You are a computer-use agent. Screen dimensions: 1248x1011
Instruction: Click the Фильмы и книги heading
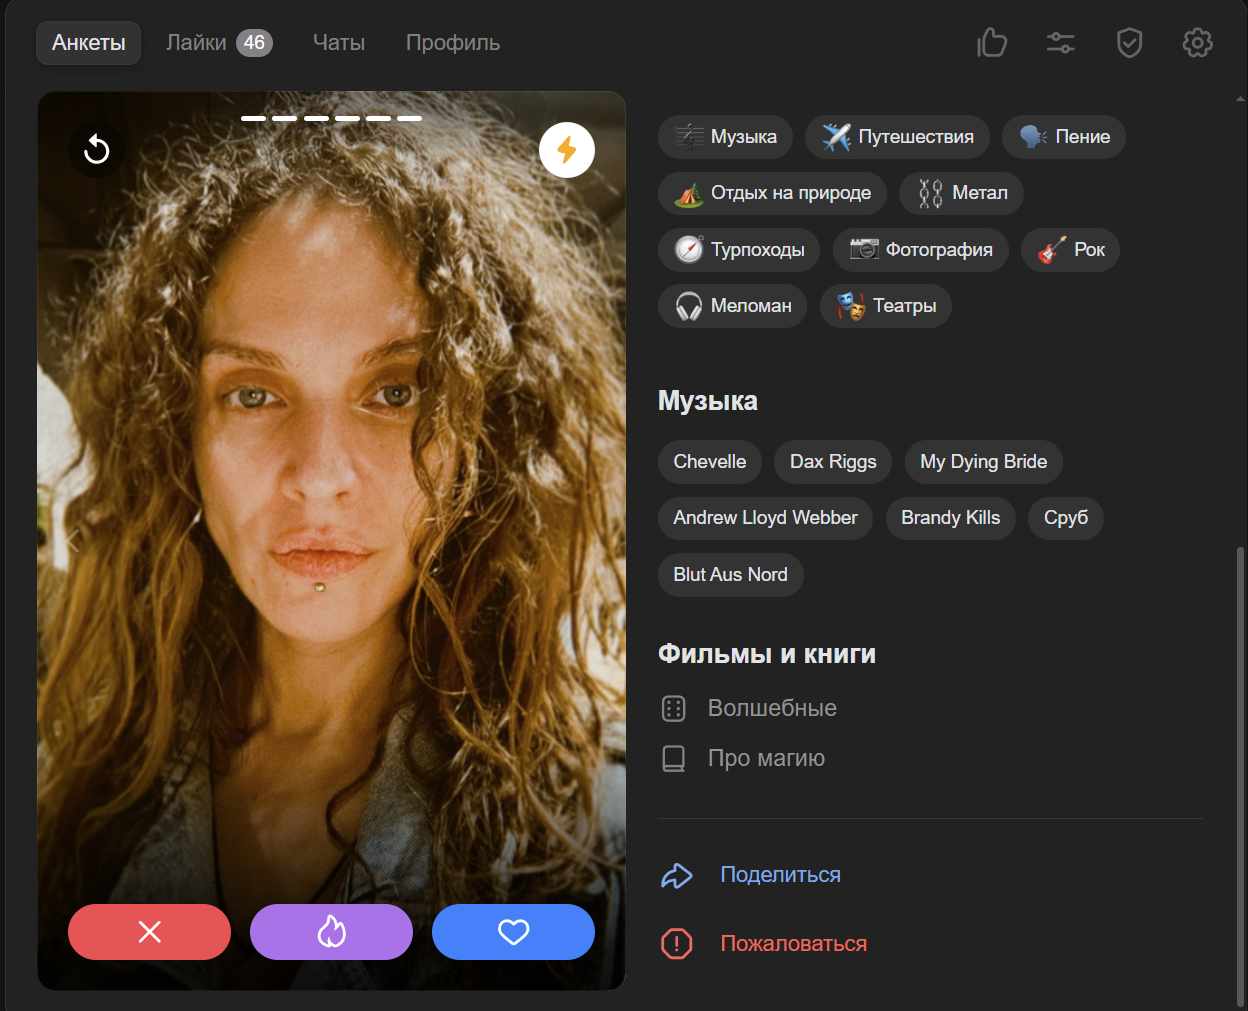767,654
